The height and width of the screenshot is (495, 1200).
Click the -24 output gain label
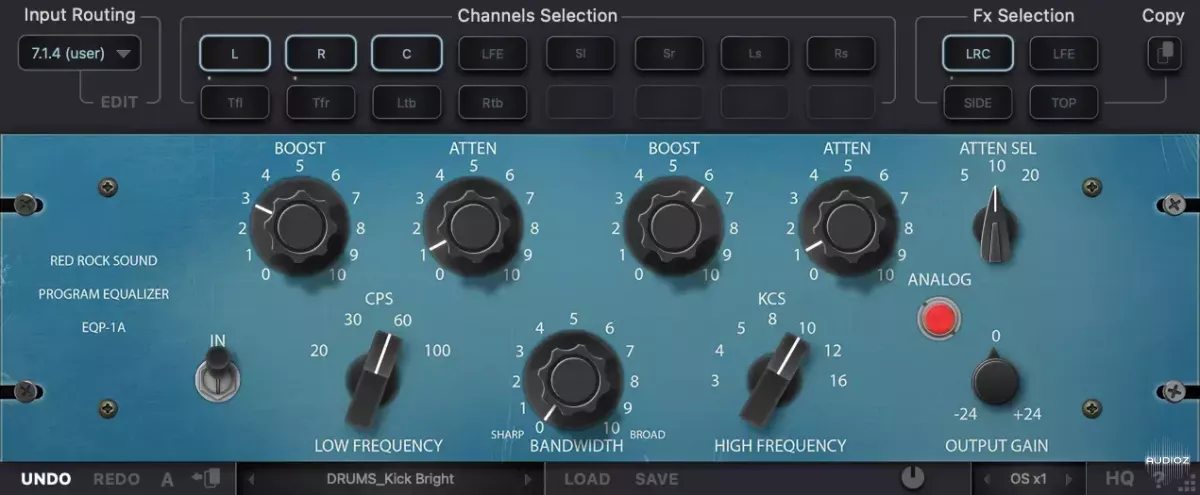964,415
